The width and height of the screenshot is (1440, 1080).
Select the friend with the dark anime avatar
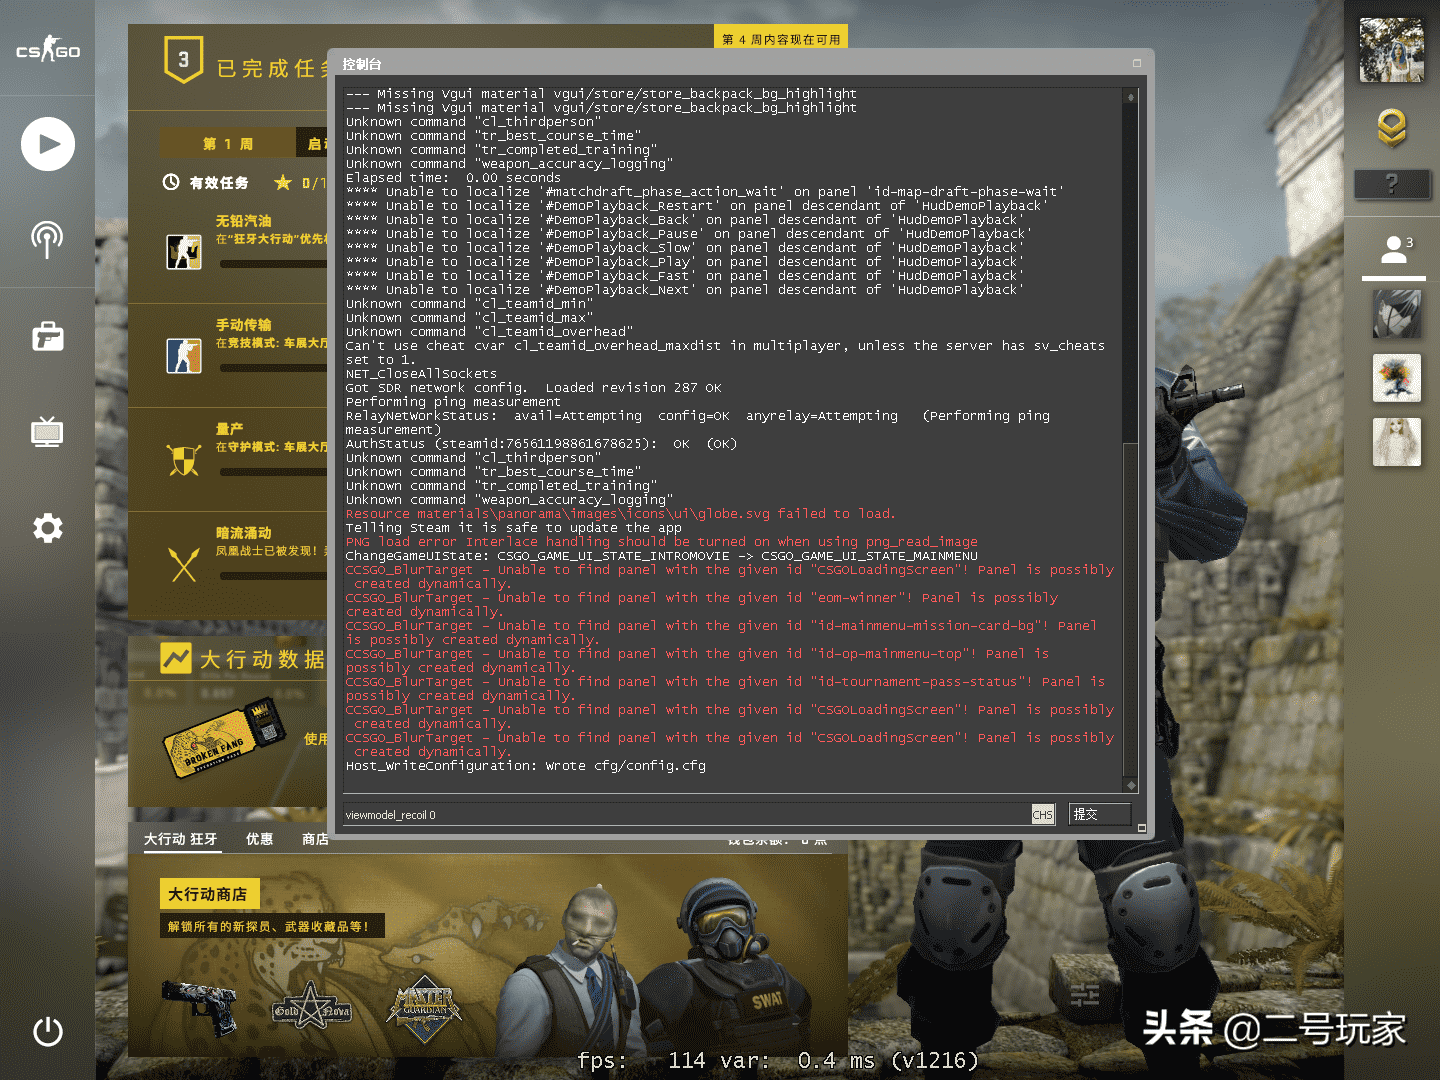pos(1397,314)
